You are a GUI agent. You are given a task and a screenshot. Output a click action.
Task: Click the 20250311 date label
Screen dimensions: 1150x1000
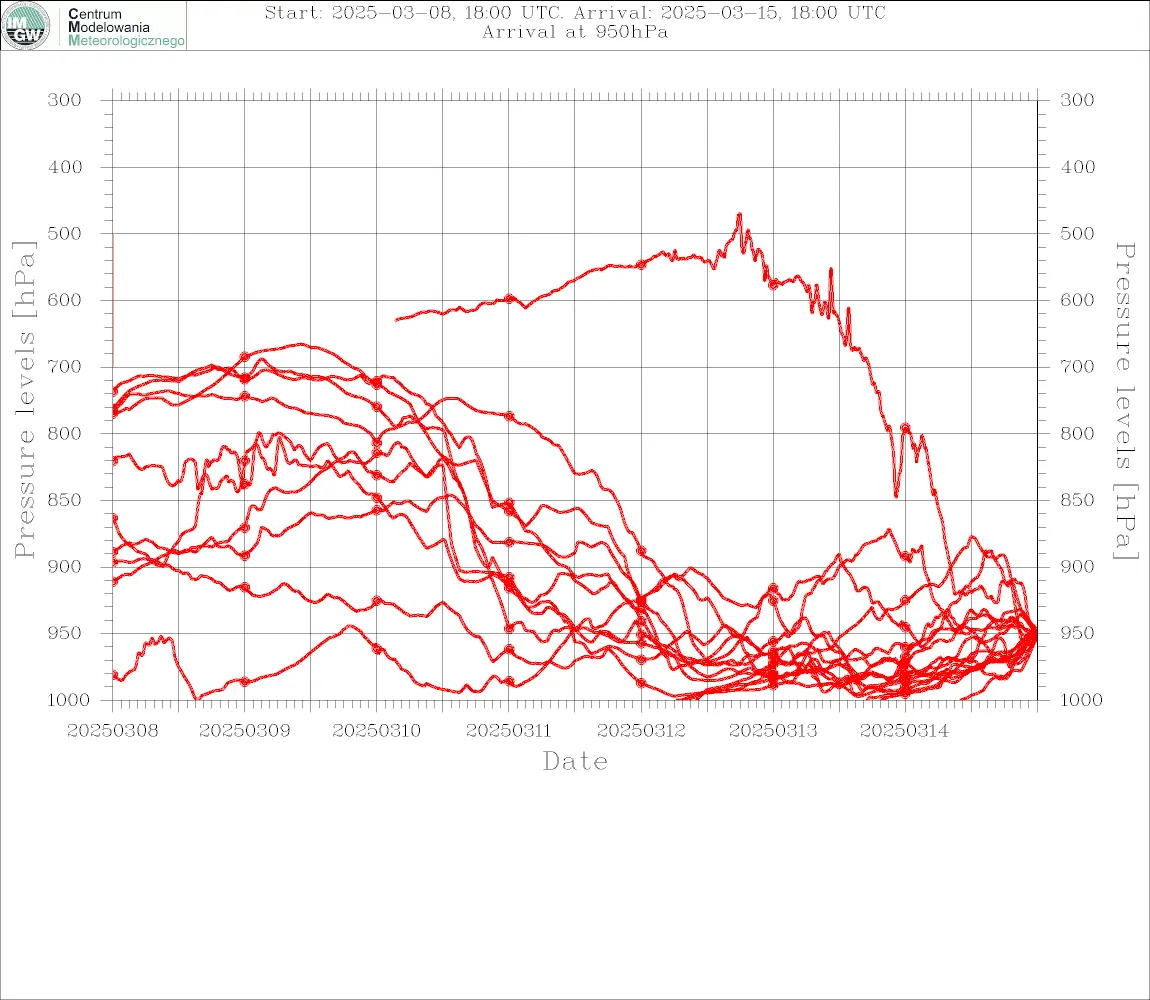pos(508,731)
